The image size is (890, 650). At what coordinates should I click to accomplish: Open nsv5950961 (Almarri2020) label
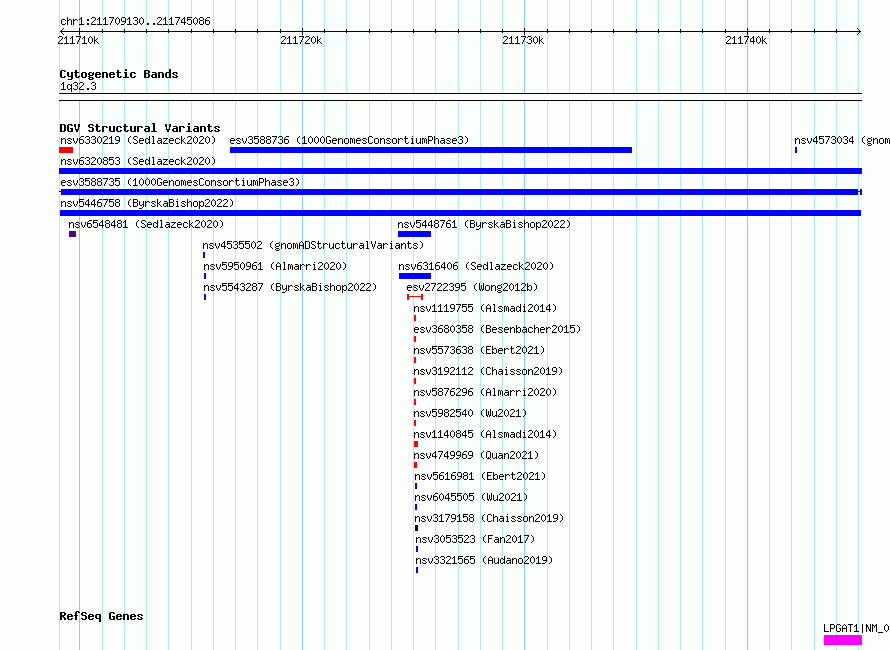tap(275, 266)
